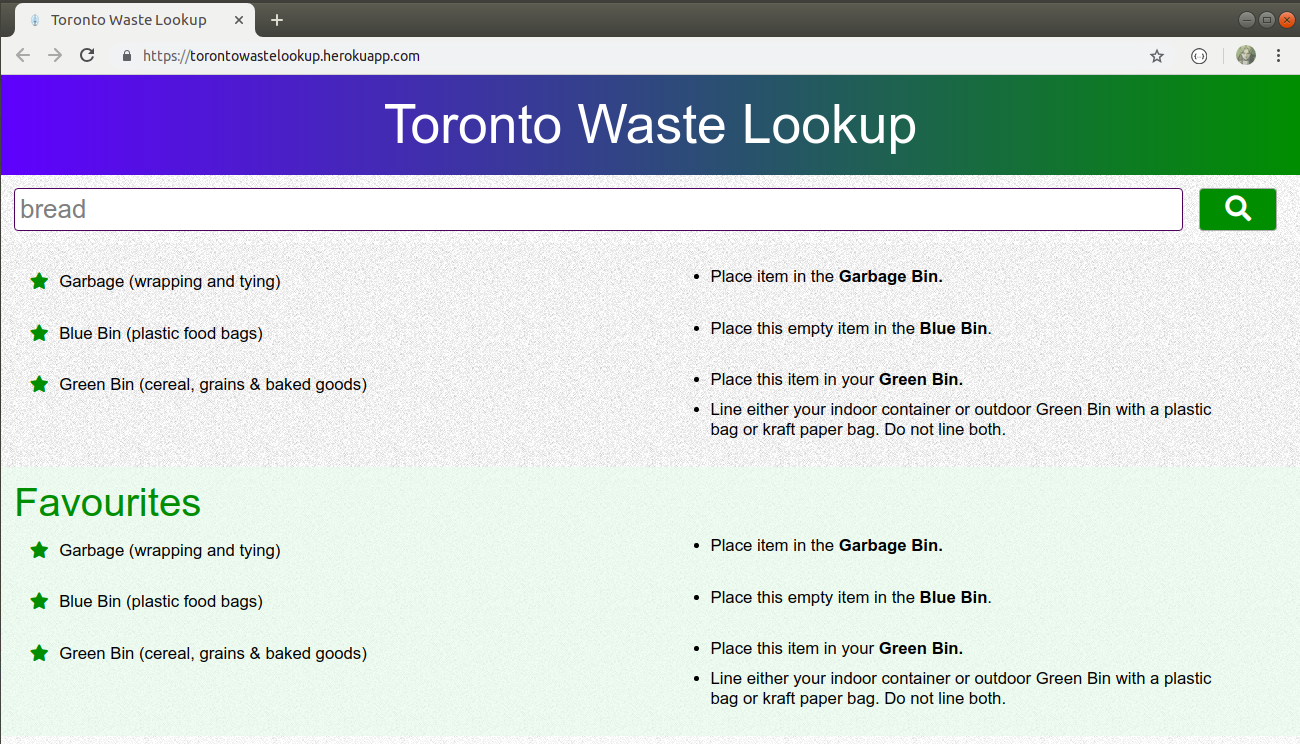Click the 'Favourites' heading
The image size is (1300, 744).
[107, 503]
